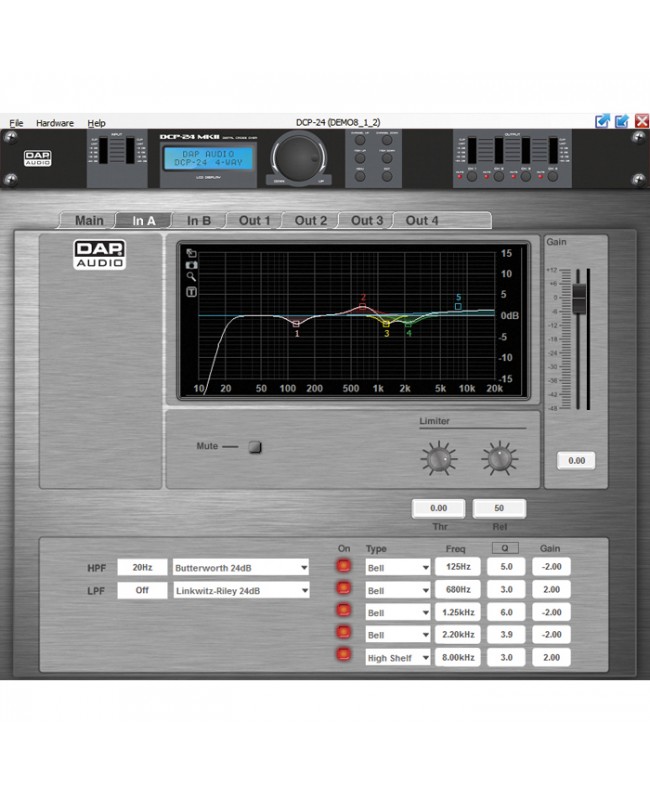Image resolution: width=650 pixels, height=794 pixels.
Task: Click the Menu hardware button
Action: (360, 176)
